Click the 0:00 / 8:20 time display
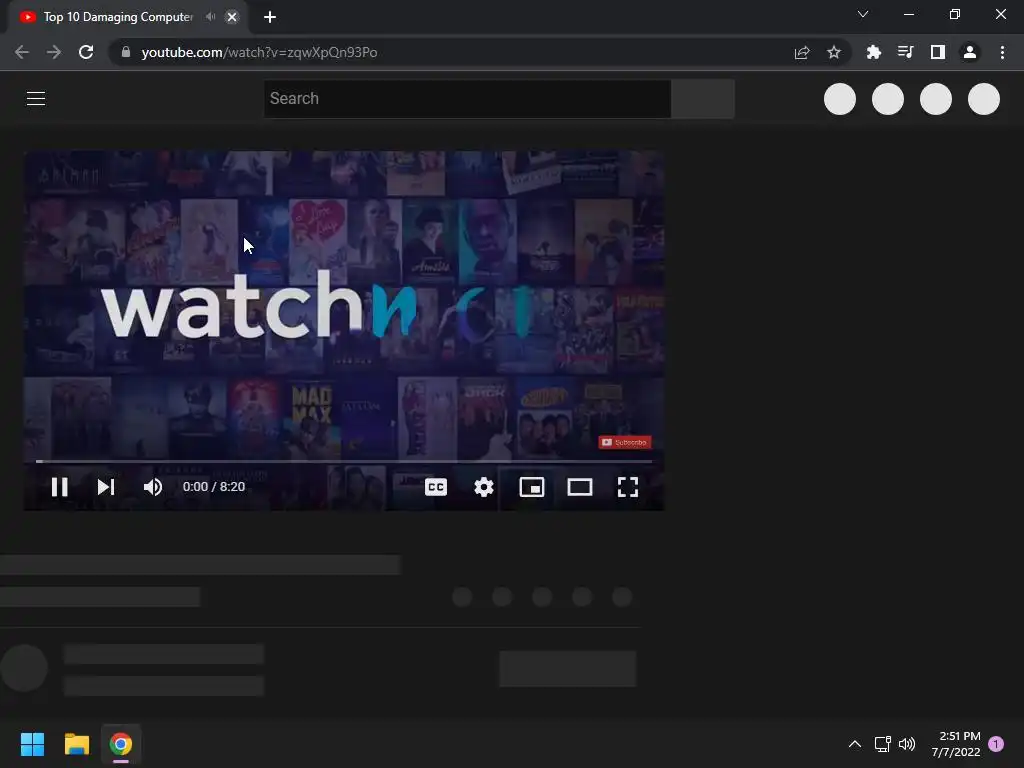 point(214,487)
